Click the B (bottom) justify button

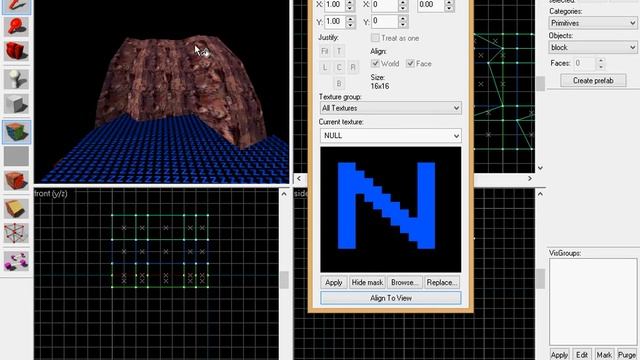[339, 83]
